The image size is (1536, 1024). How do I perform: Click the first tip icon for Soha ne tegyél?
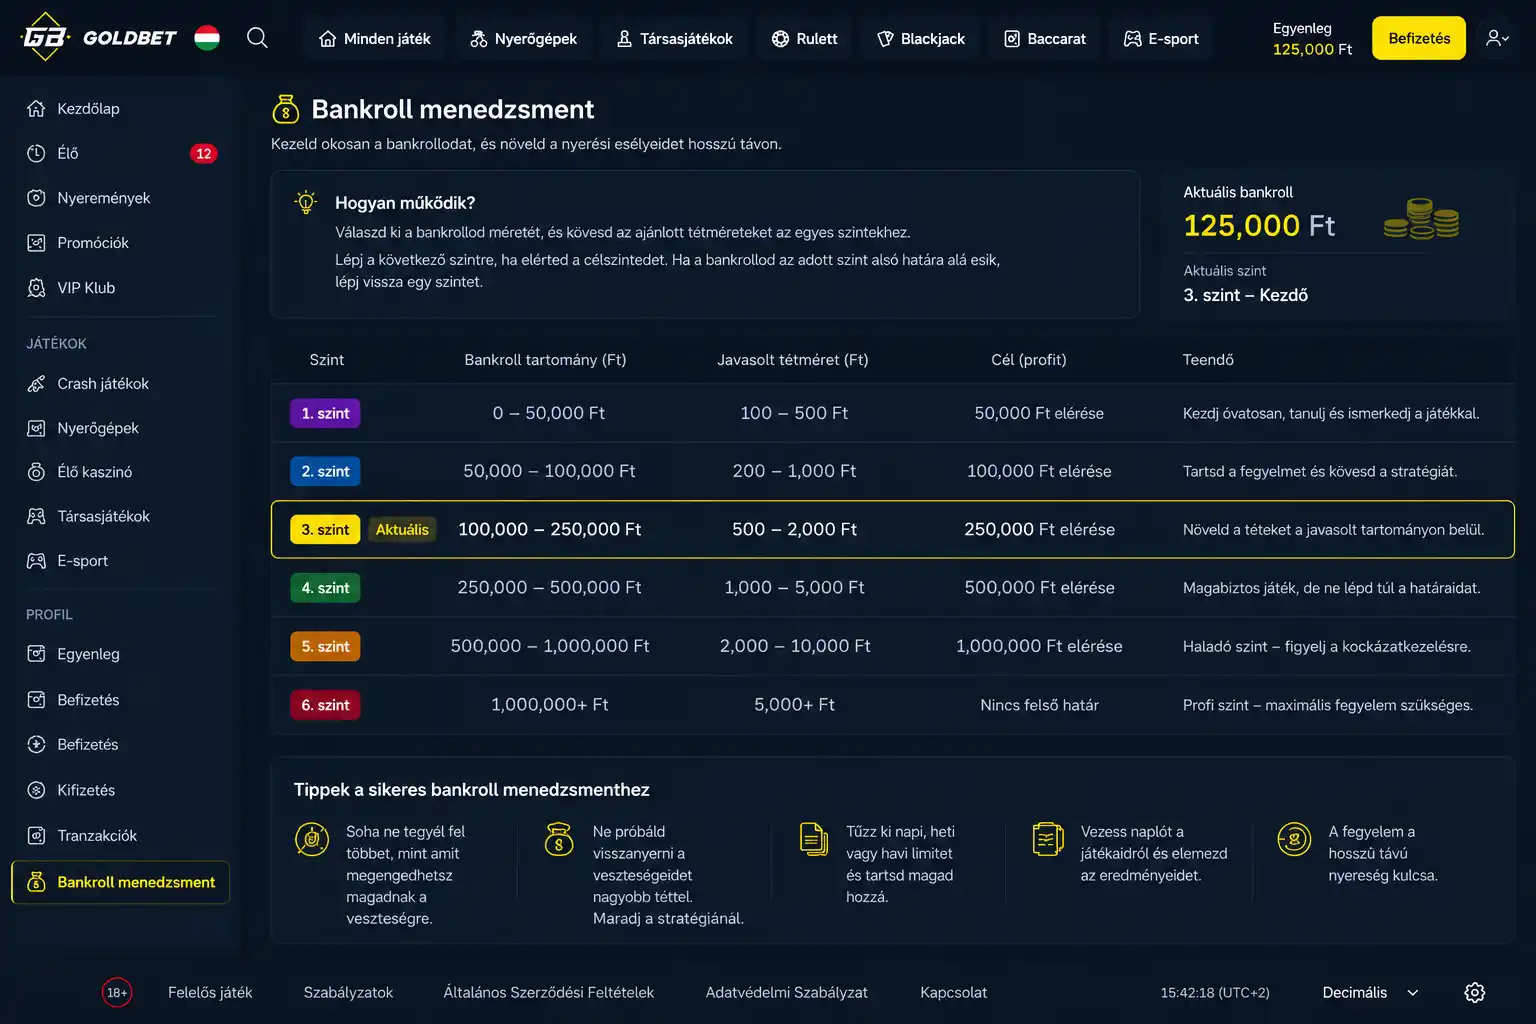[312, 838]
